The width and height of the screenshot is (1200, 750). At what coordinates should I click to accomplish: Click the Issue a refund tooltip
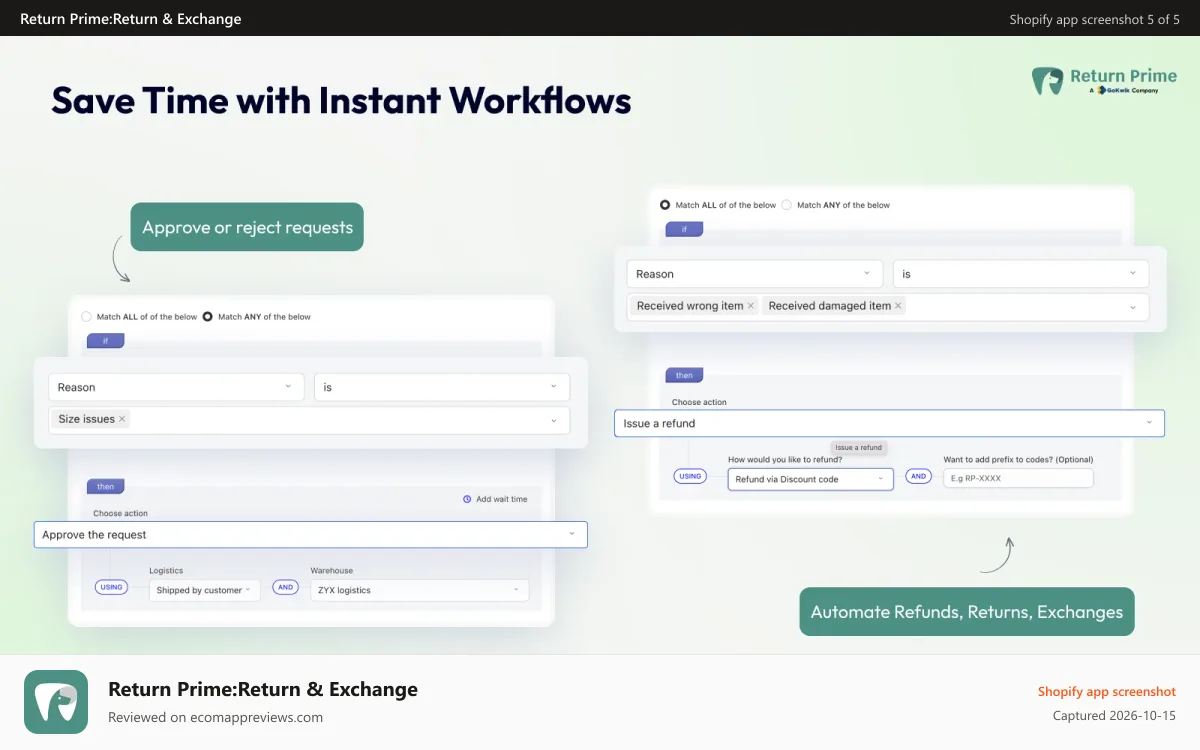coord(859,448)
